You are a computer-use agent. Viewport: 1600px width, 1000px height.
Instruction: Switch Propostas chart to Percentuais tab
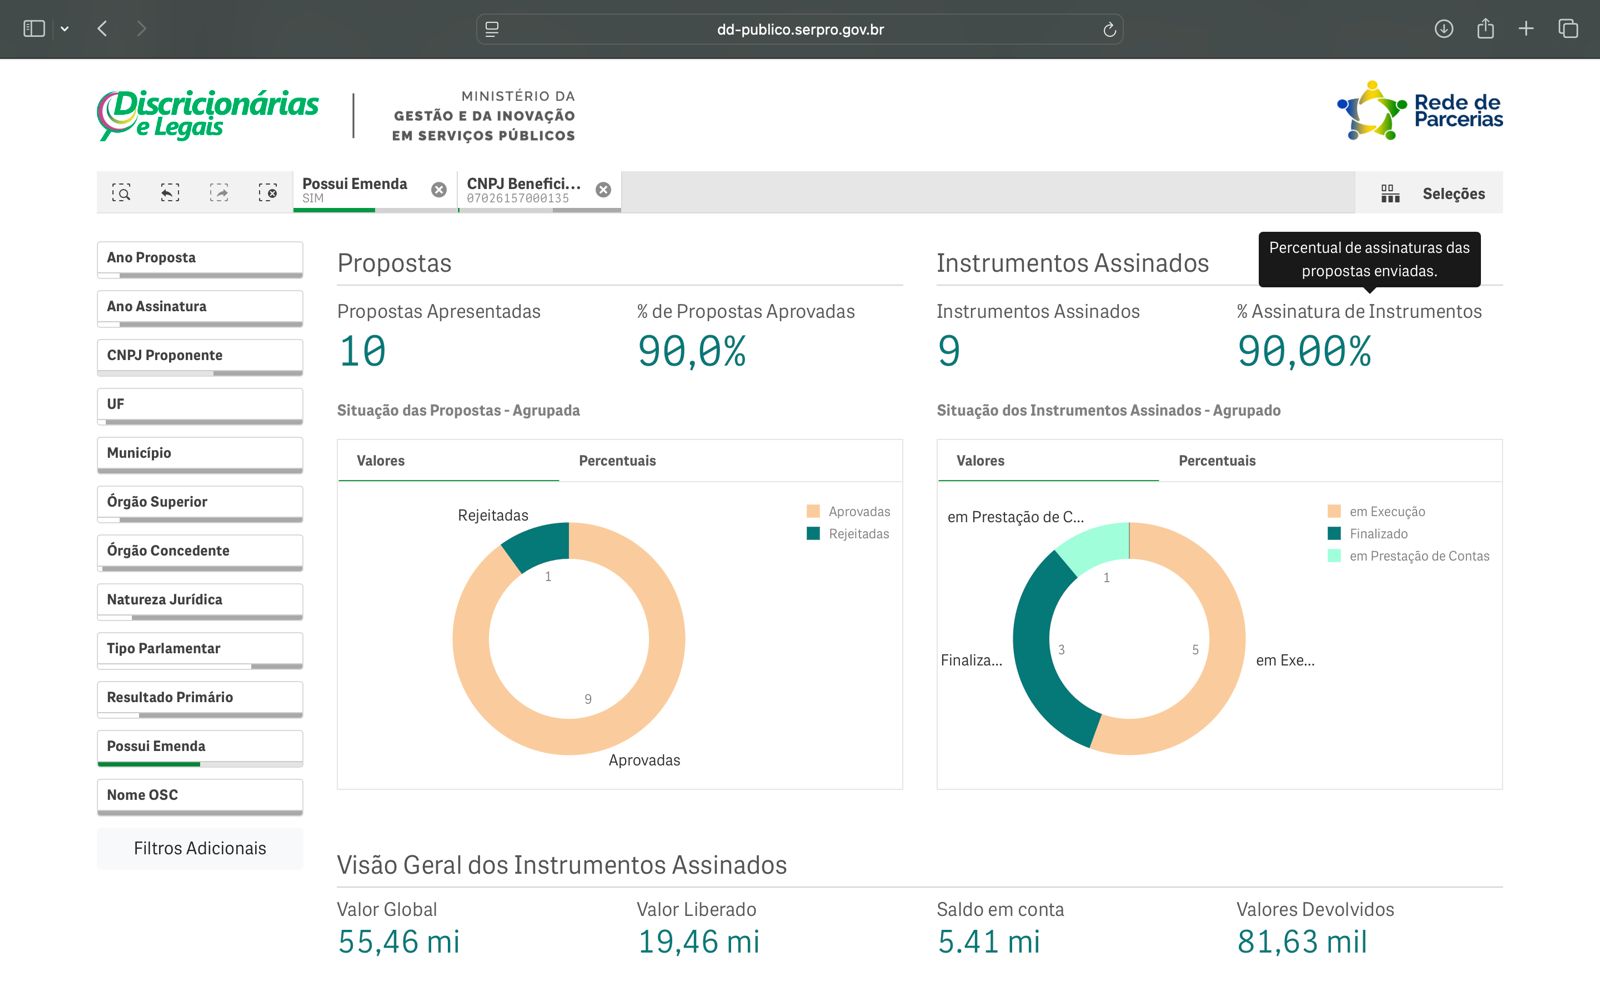coord(617,461)
